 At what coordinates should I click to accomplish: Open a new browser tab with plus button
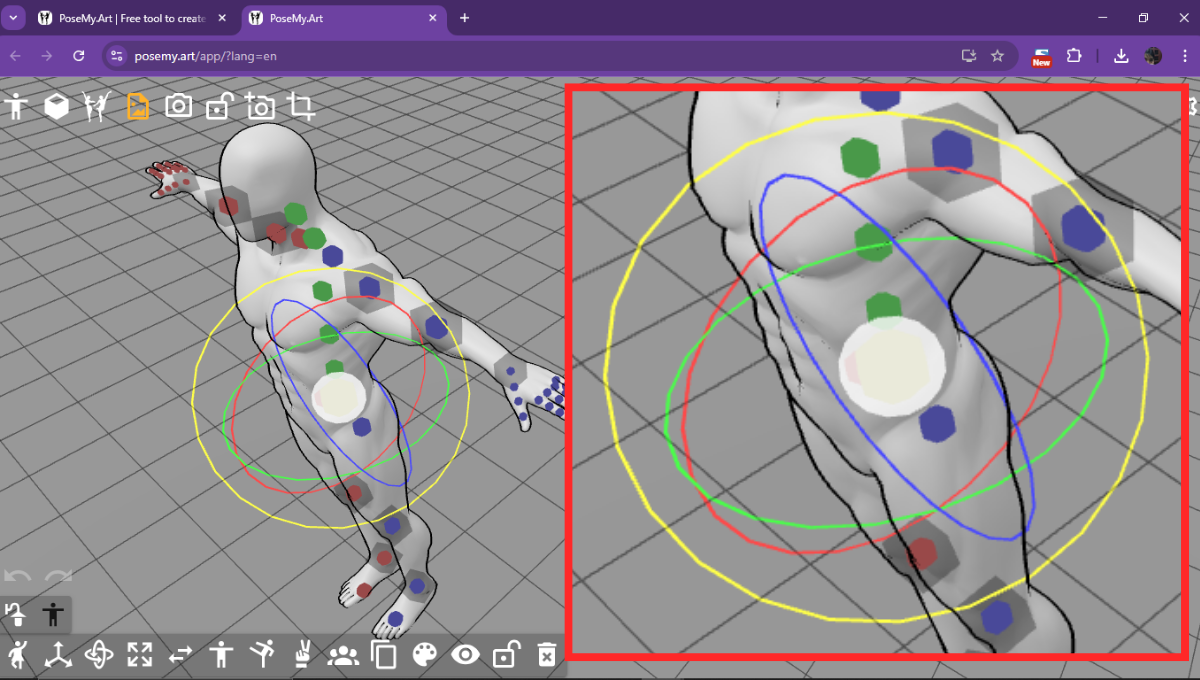[x=464, y=18]
